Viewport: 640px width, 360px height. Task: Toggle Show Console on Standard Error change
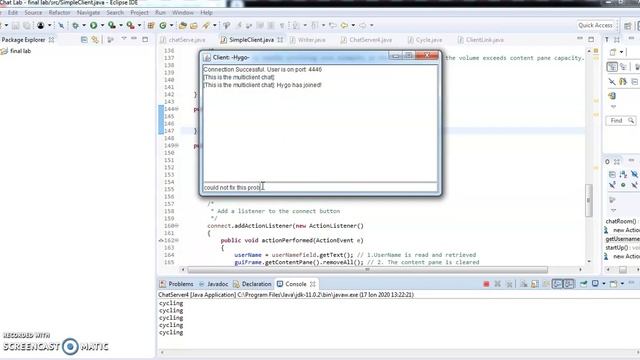(x=569, y=284)
